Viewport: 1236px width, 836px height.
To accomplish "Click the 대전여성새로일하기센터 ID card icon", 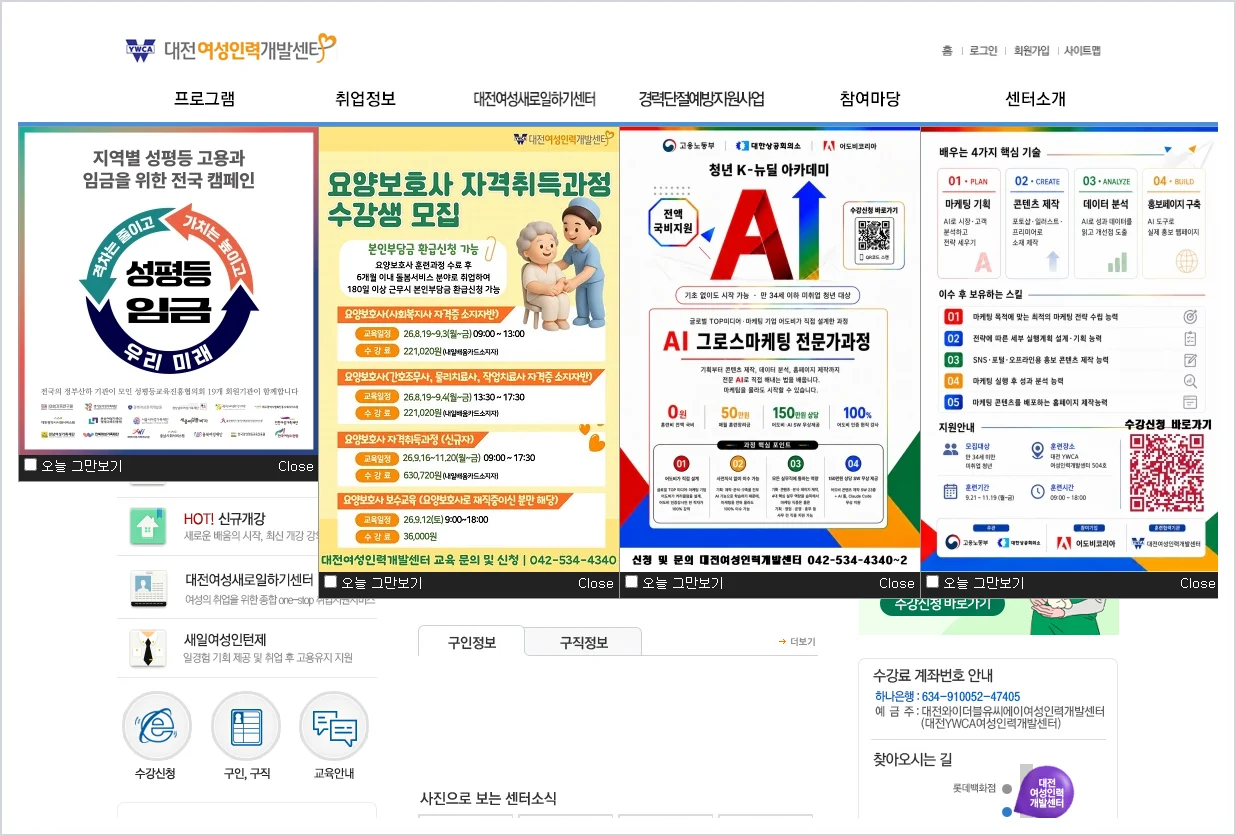I will [148, 588].
